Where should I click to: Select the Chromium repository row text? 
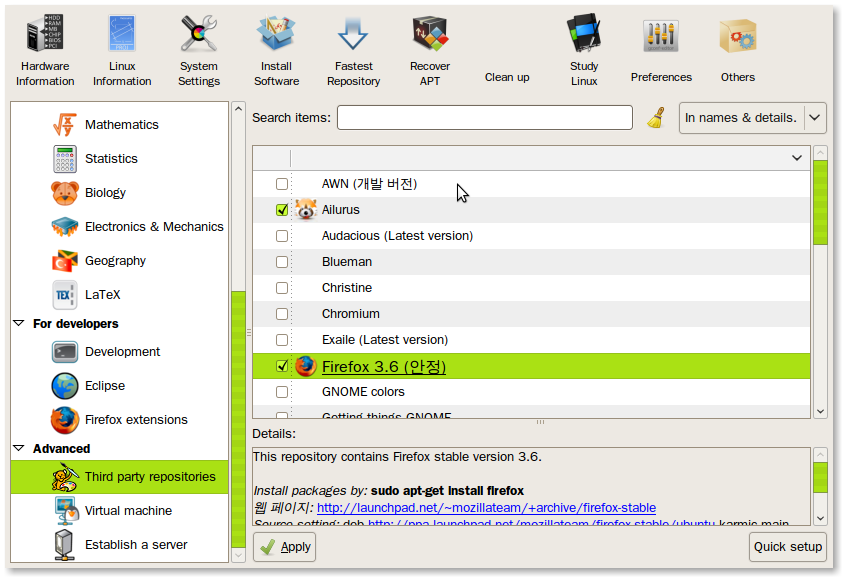[351, 314]
